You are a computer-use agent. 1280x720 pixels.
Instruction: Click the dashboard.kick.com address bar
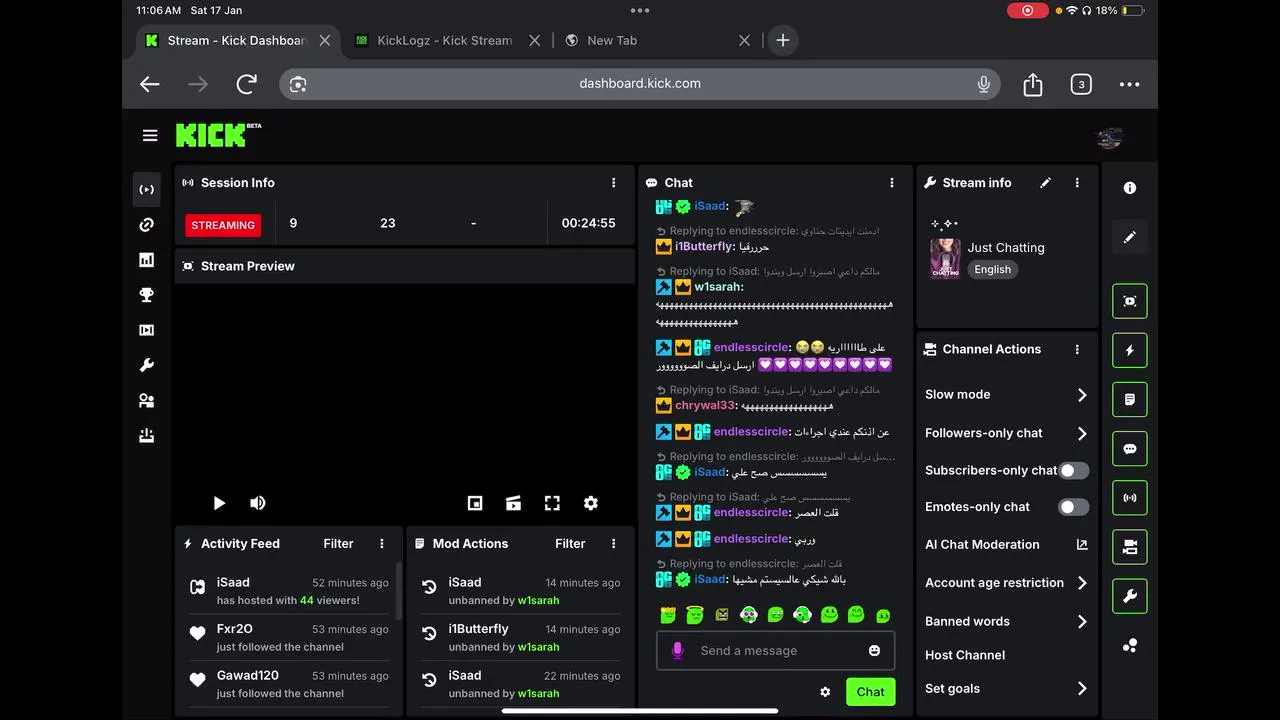point(640,84)
